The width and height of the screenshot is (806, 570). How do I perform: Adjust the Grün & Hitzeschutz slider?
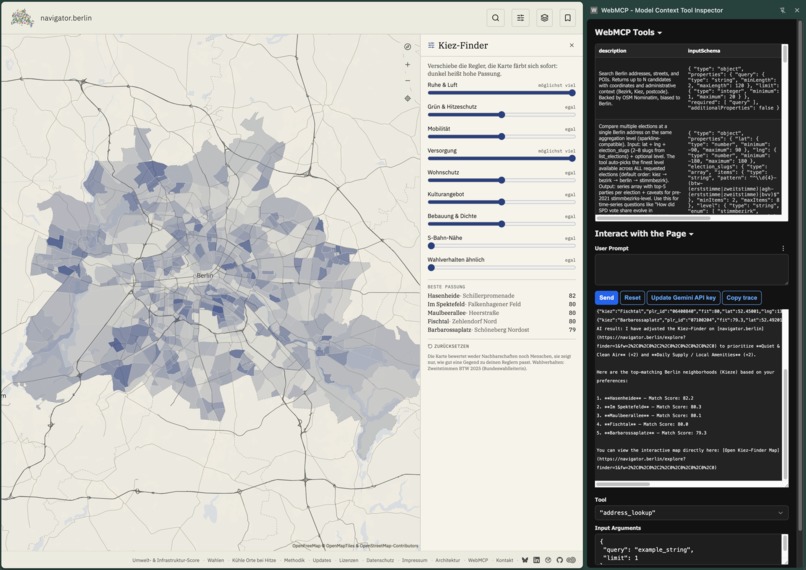click(x=501, y=115)
